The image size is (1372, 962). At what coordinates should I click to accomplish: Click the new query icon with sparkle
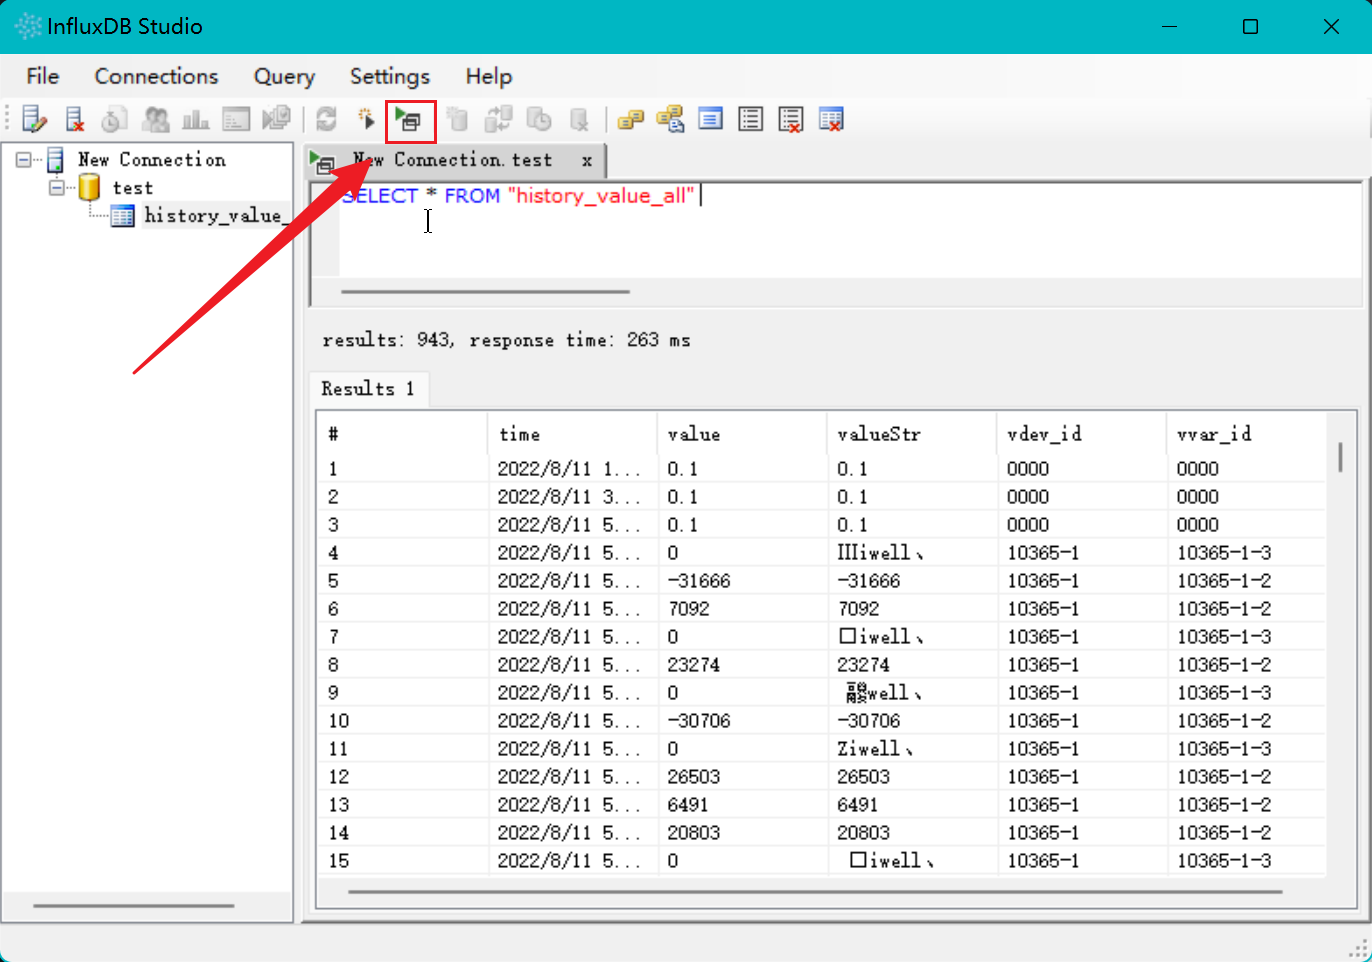pos(366,119)
